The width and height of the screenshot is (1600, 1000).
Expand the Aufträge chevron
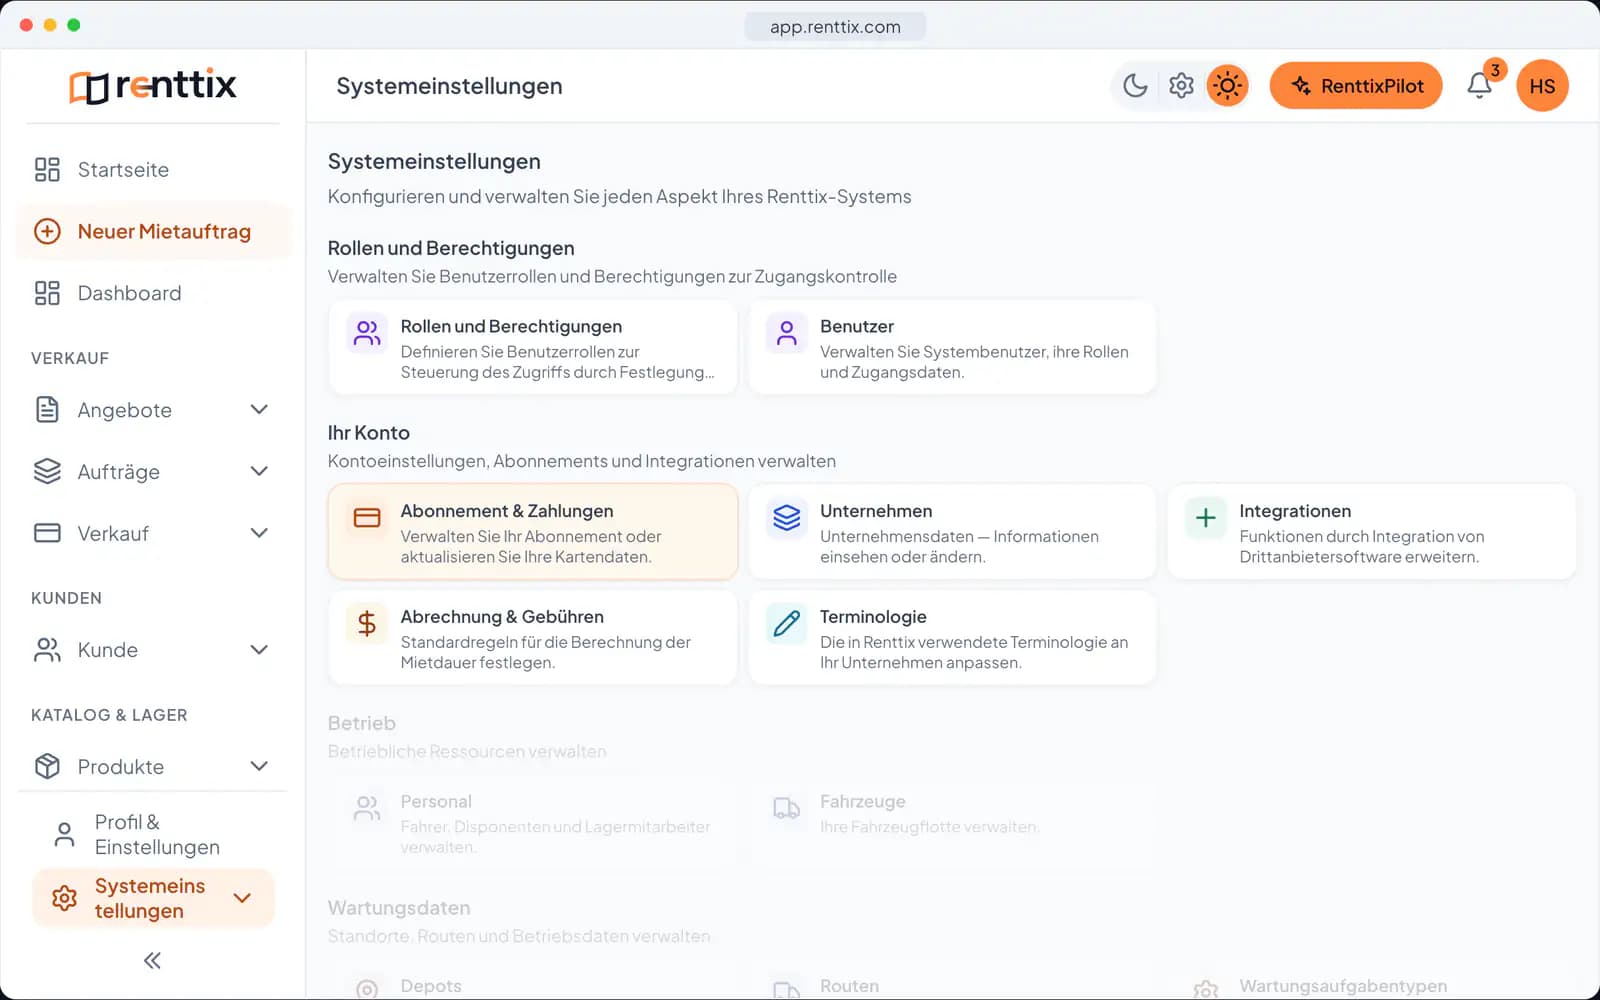(259, 472)
